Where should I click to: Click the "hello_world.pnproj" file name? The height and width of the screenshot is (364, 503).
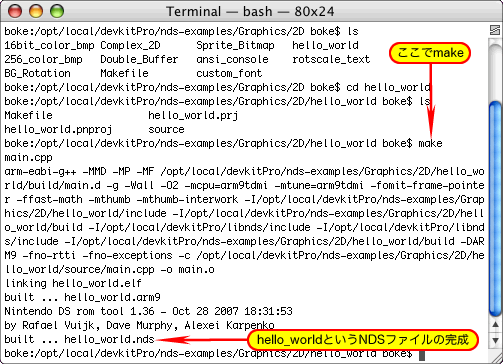pyautogui.click(x=58, y=130)
